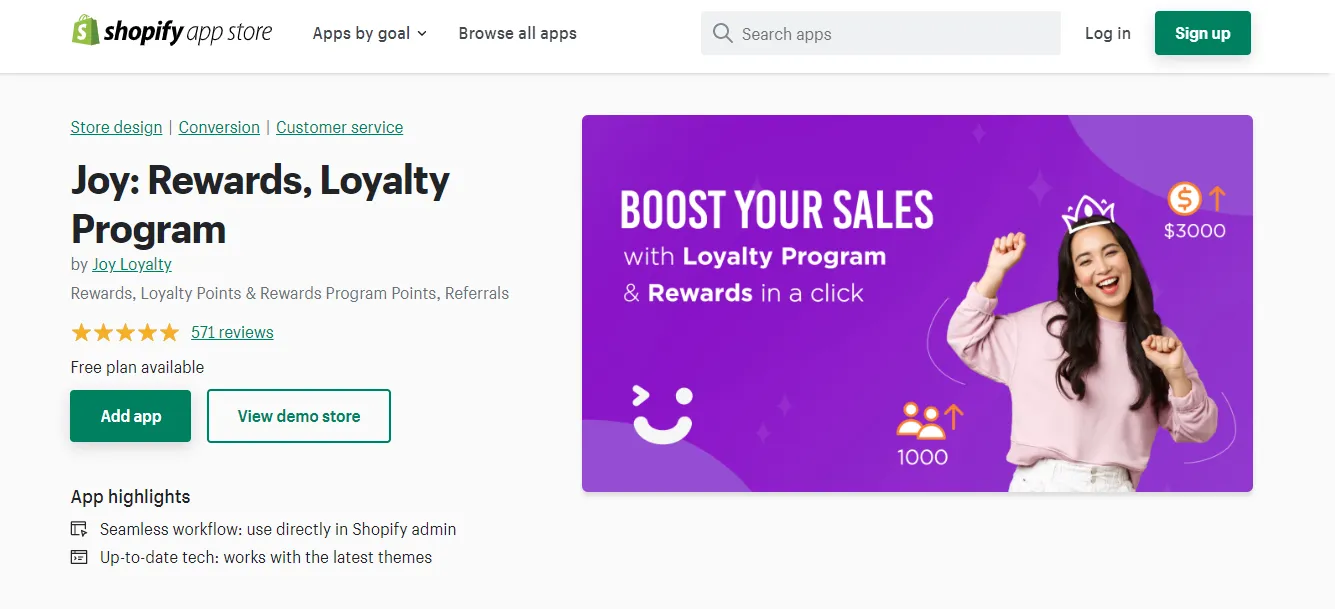The image size is (1335, 609).
Task: Click the Shopify shopping bag logo icon
Action: pyautogui.click(x=85, y=31)
